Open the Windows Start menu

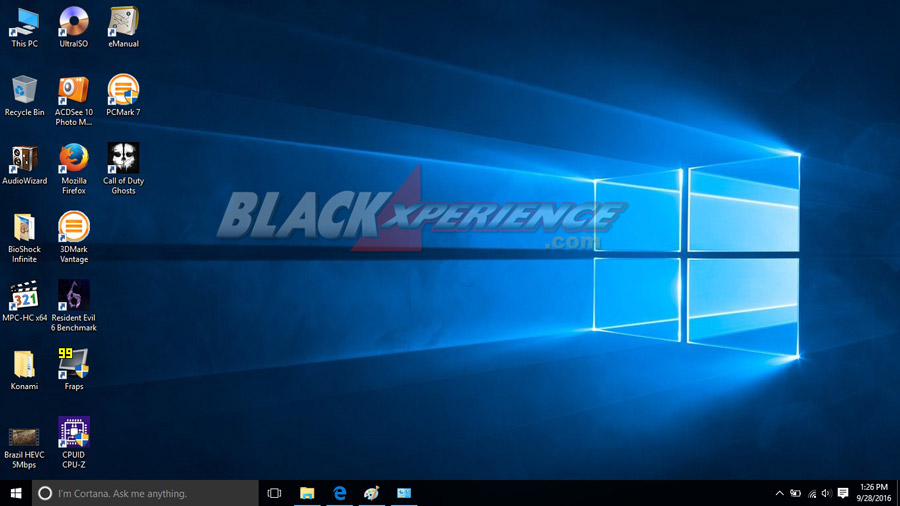[x=15, y=493]
